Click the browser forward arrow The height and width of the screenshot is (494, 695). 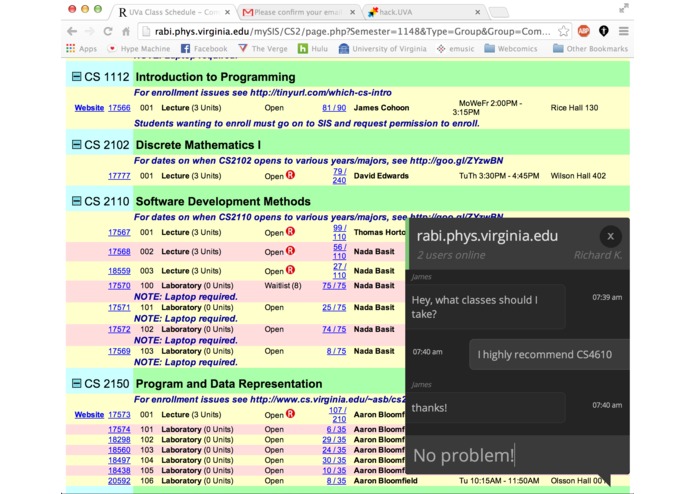coord(90,31)
